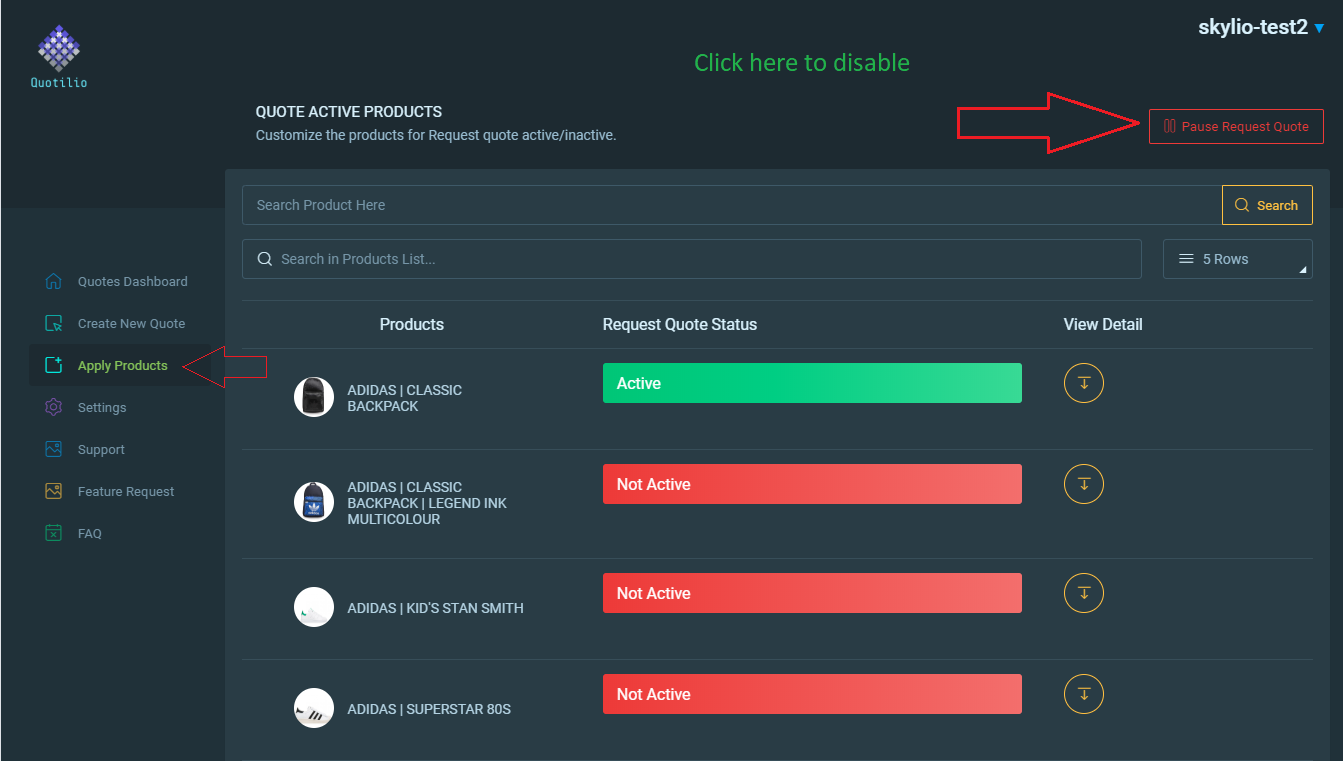Click the Legend Ink Multicolour backpack thumbnail
The width and height of the screenshot is (1343, 761).
point(314,502)
